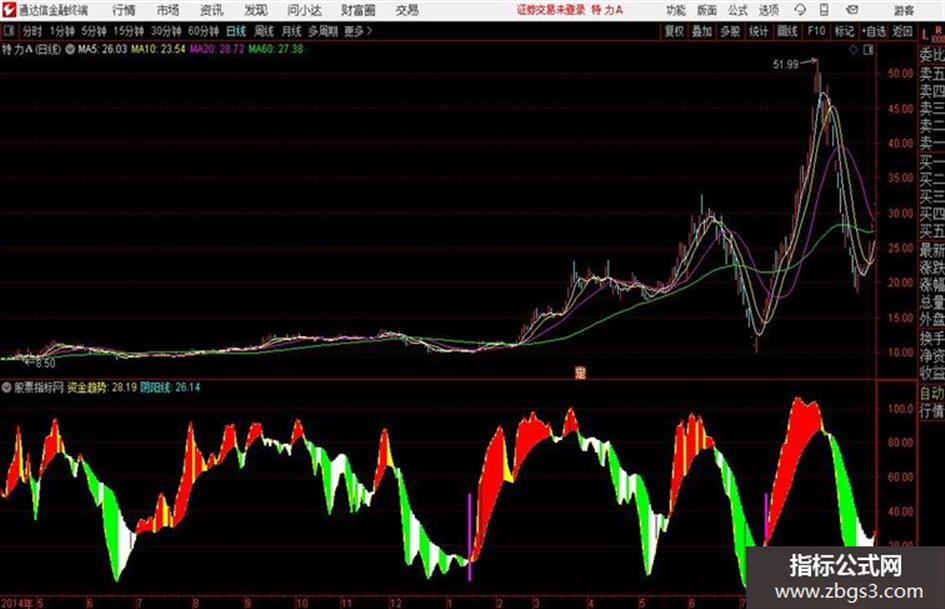Click the 返回 back button
This screenshot has width=945, height=609.
click(902, 31)
